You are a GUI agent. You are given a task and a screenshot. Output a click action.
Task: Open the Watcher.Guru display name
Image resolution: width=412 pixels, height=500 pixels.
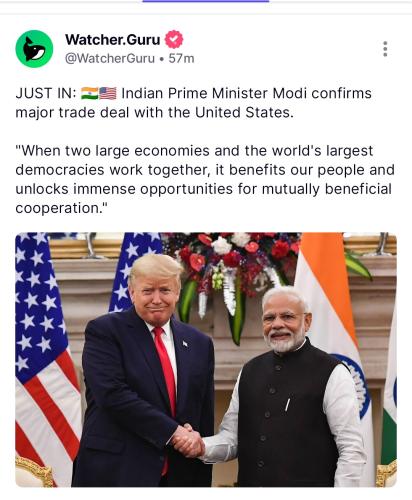coord(113,40)
